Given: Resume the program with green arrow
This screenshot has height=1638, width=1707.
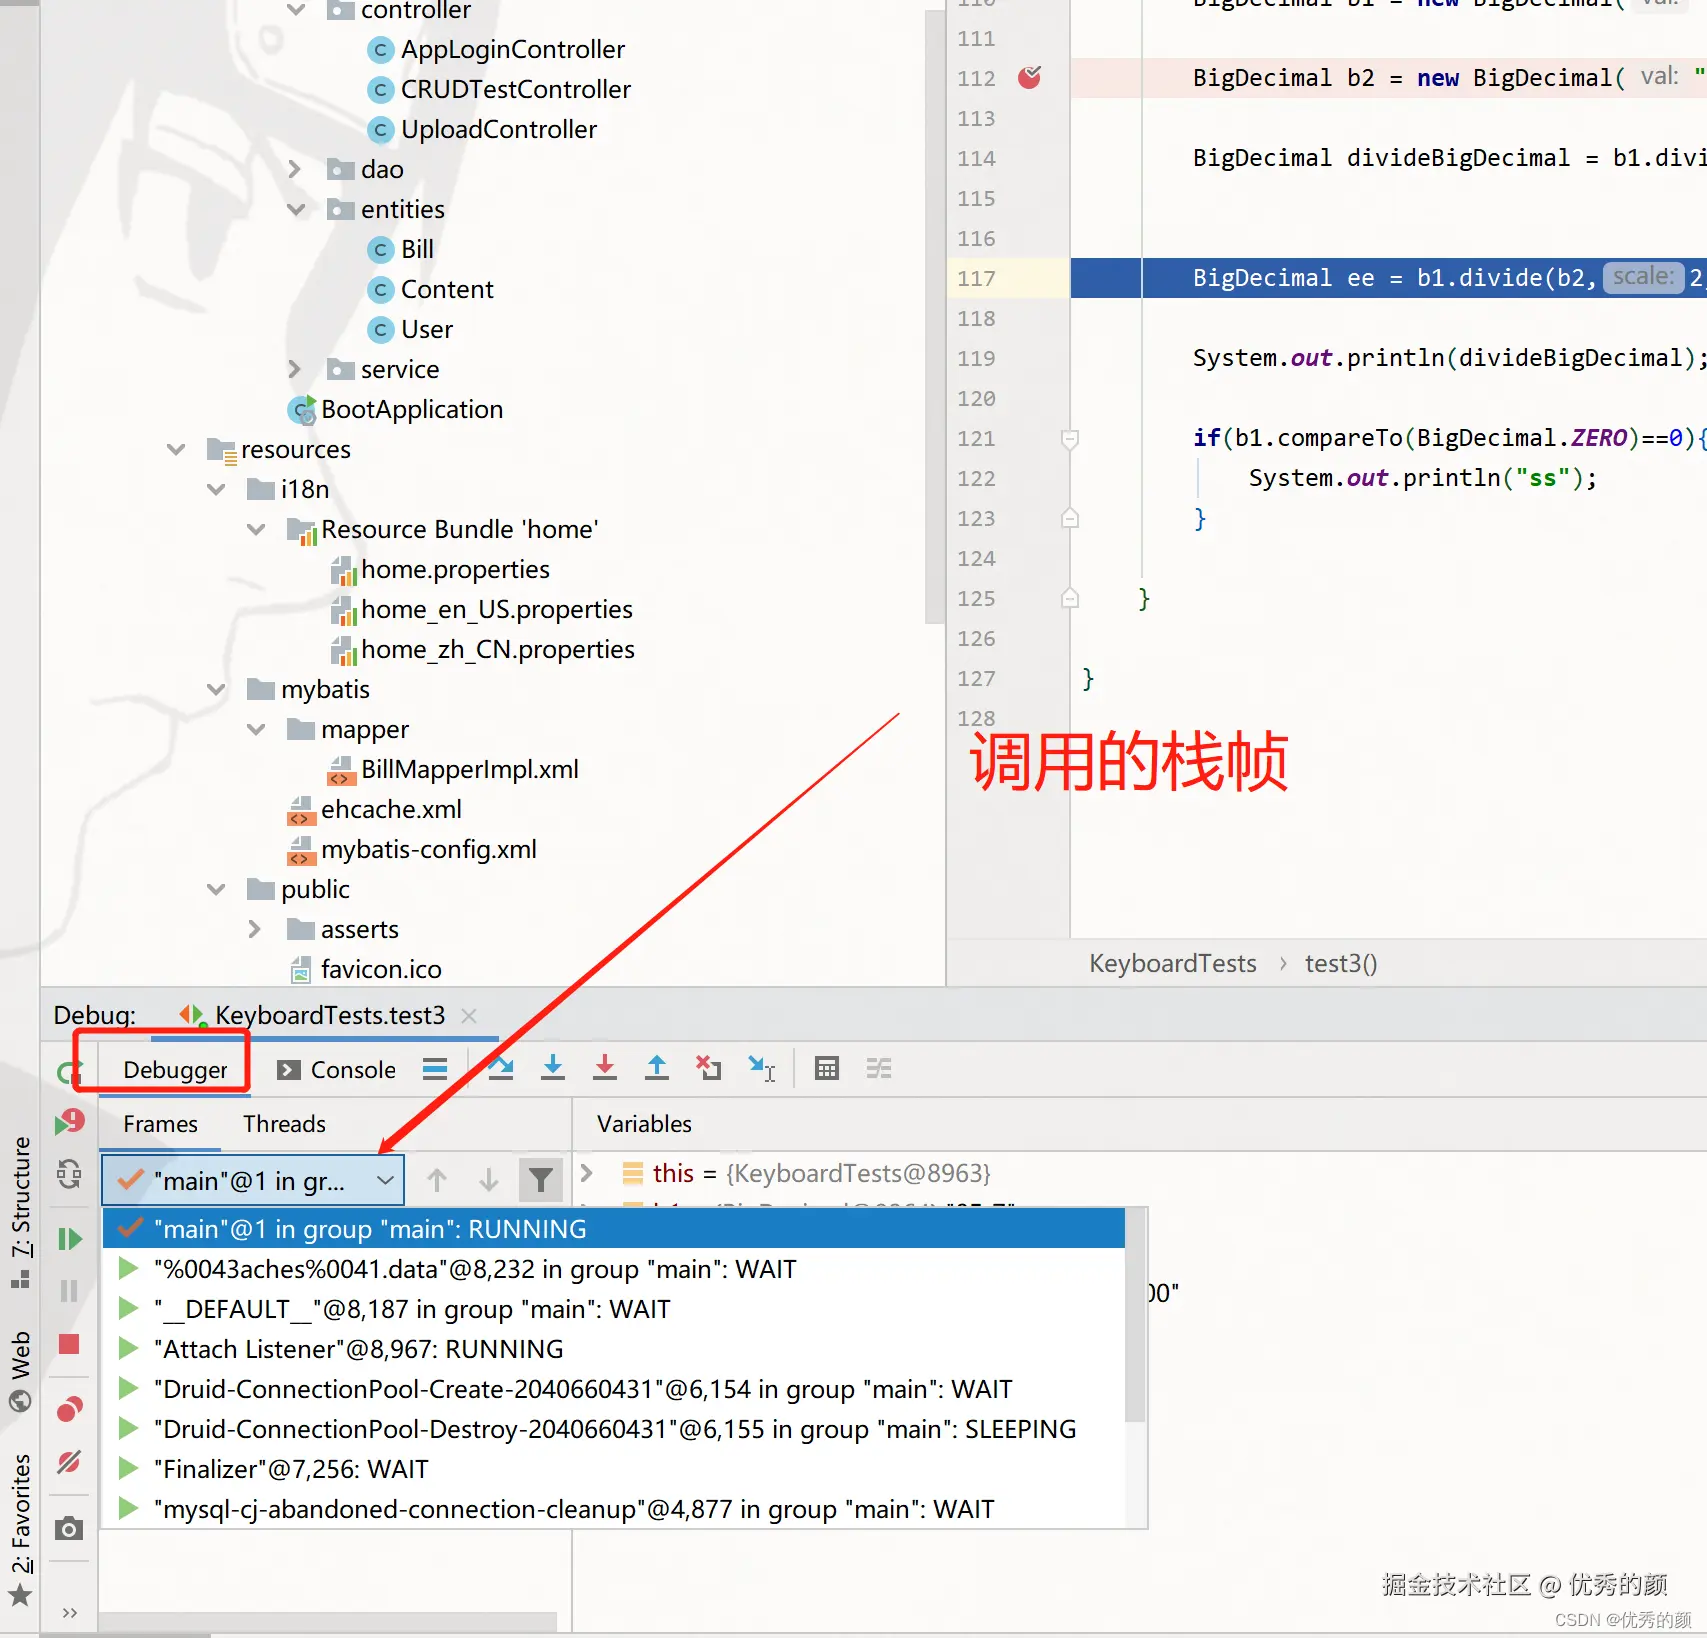Looking at the screenshot, I should tap(69, 1239).
